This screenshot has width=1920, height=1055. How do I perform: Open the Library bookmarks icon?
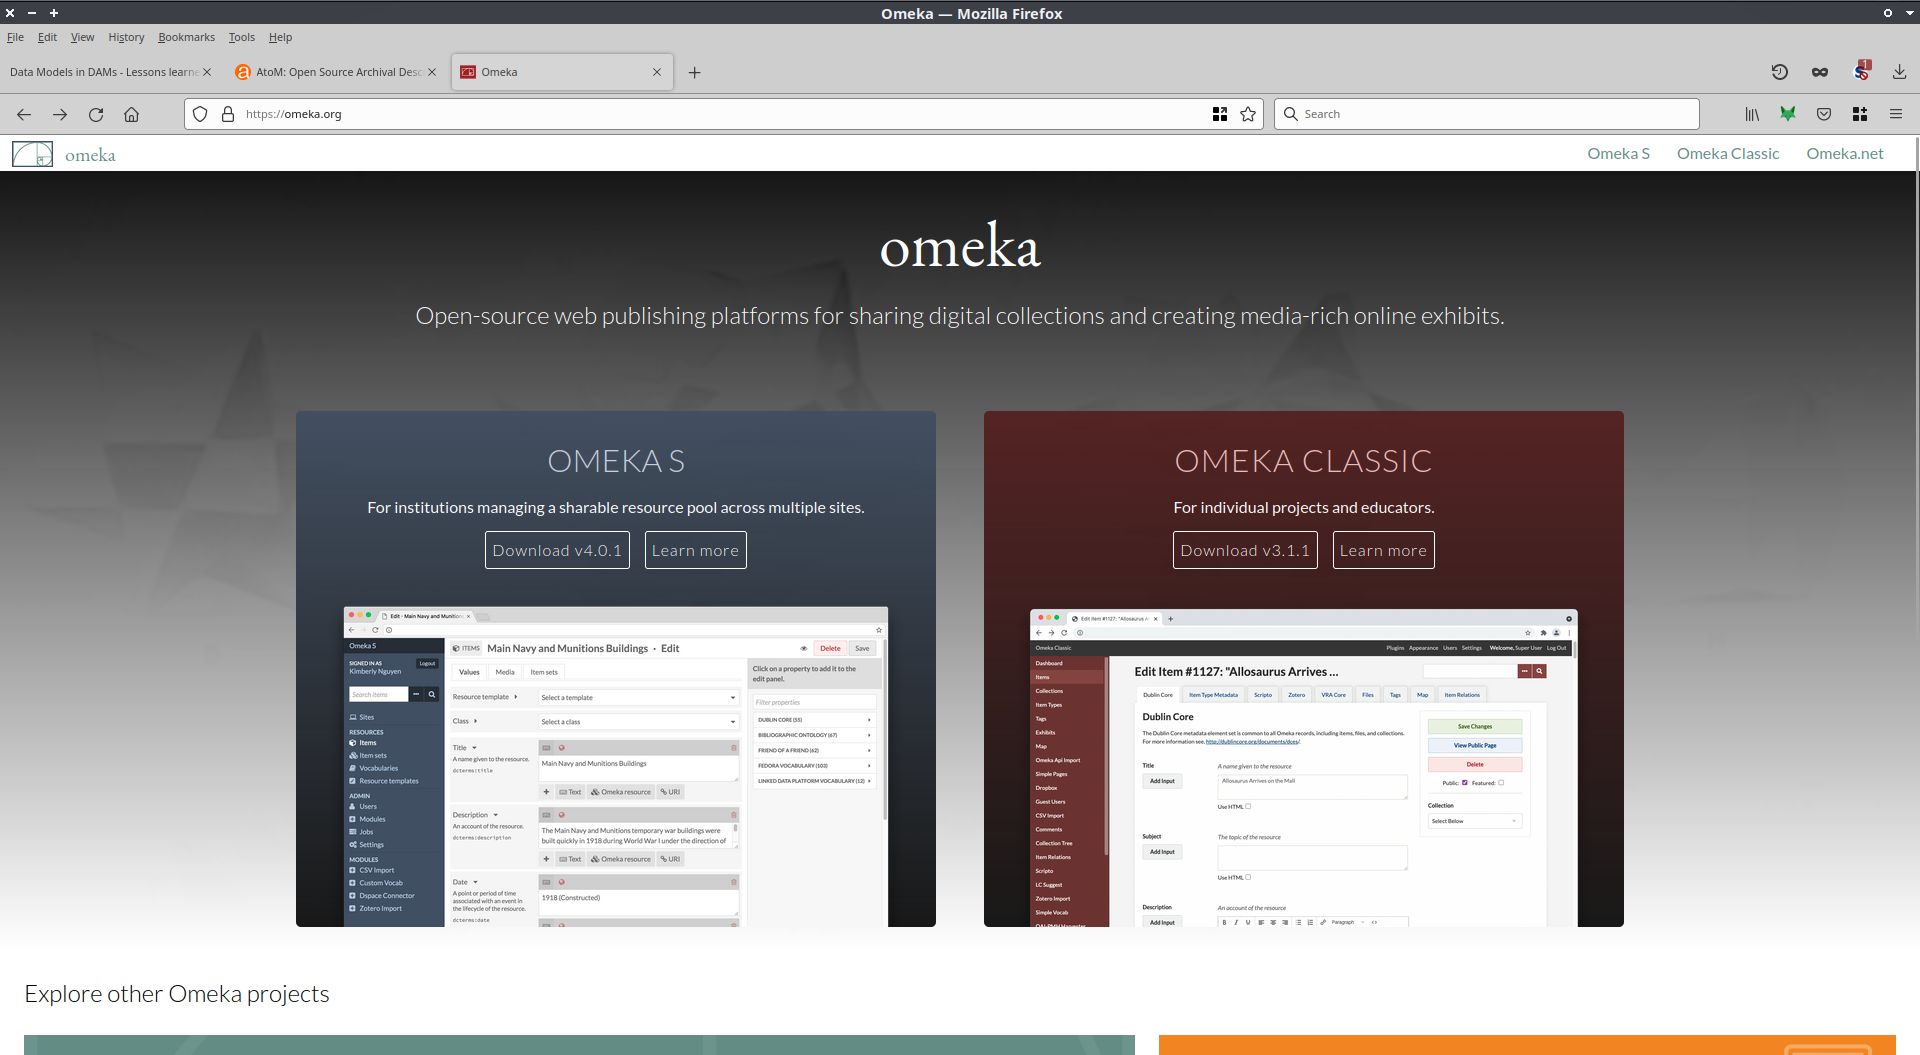click(x=1752, y=114)
